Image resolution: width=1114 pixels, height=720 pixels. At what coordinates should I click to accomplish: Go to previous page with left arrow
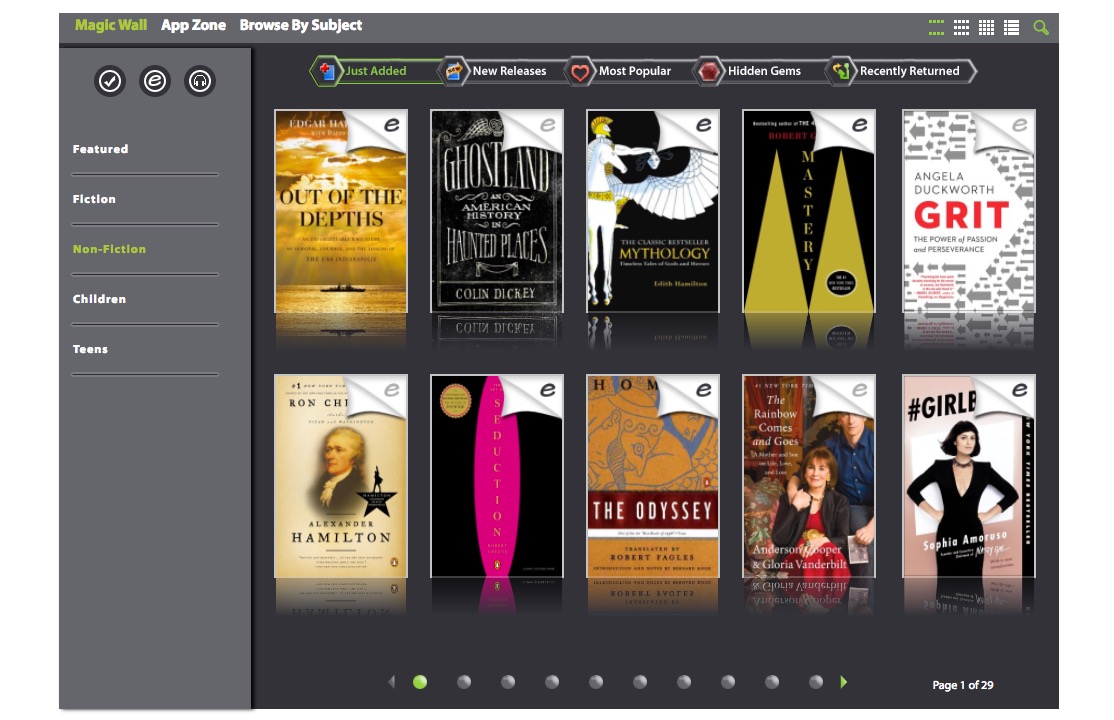pos(391,682)
